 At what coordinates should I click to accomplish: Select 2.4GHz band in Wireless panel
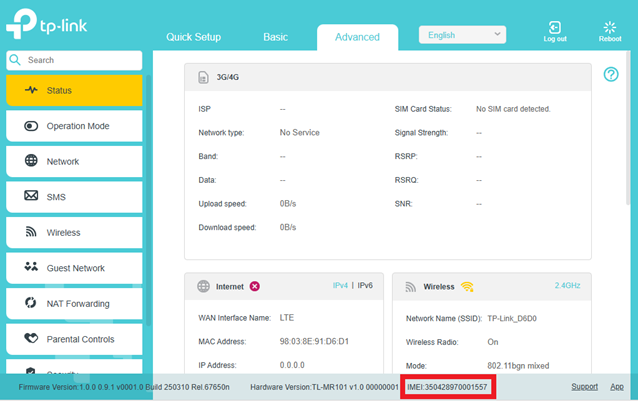coord(566,285)
